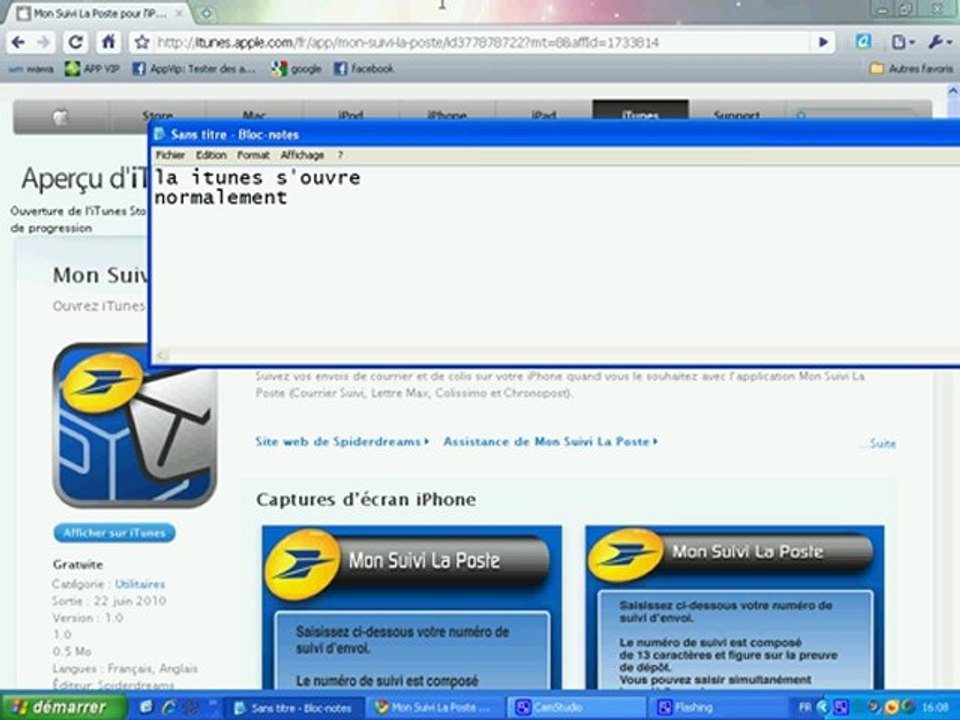
Task: Click the Mon Suivi La Poste app icon
Action: coord(135,425)
